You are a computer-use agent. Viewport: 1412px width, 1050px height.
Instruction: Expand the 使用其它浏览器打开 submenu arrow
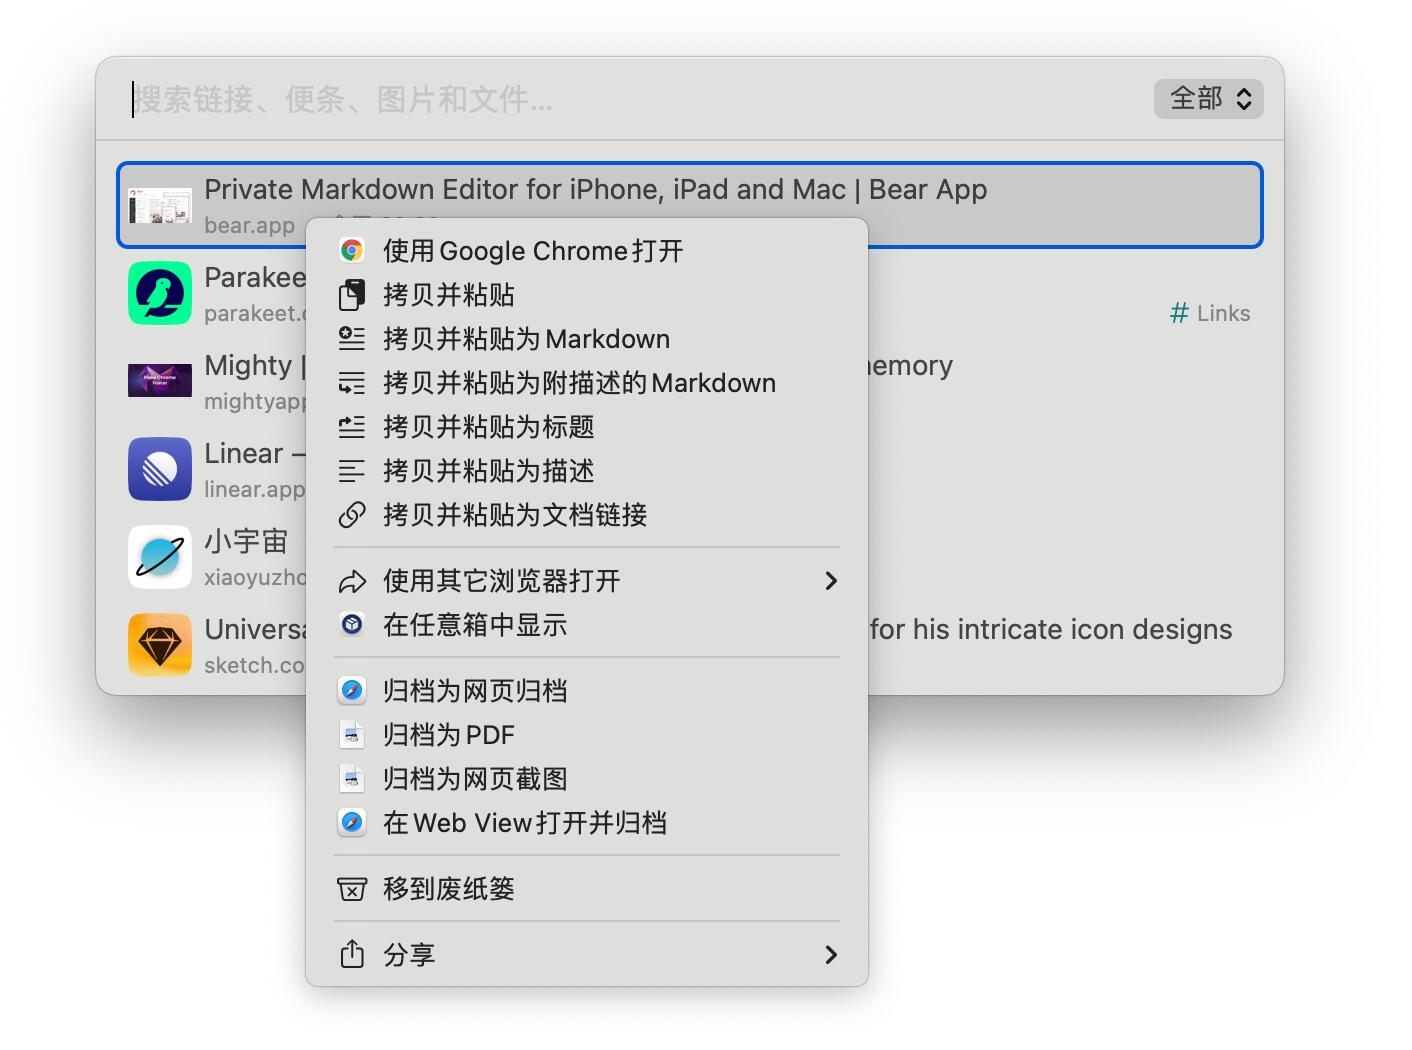830,581
